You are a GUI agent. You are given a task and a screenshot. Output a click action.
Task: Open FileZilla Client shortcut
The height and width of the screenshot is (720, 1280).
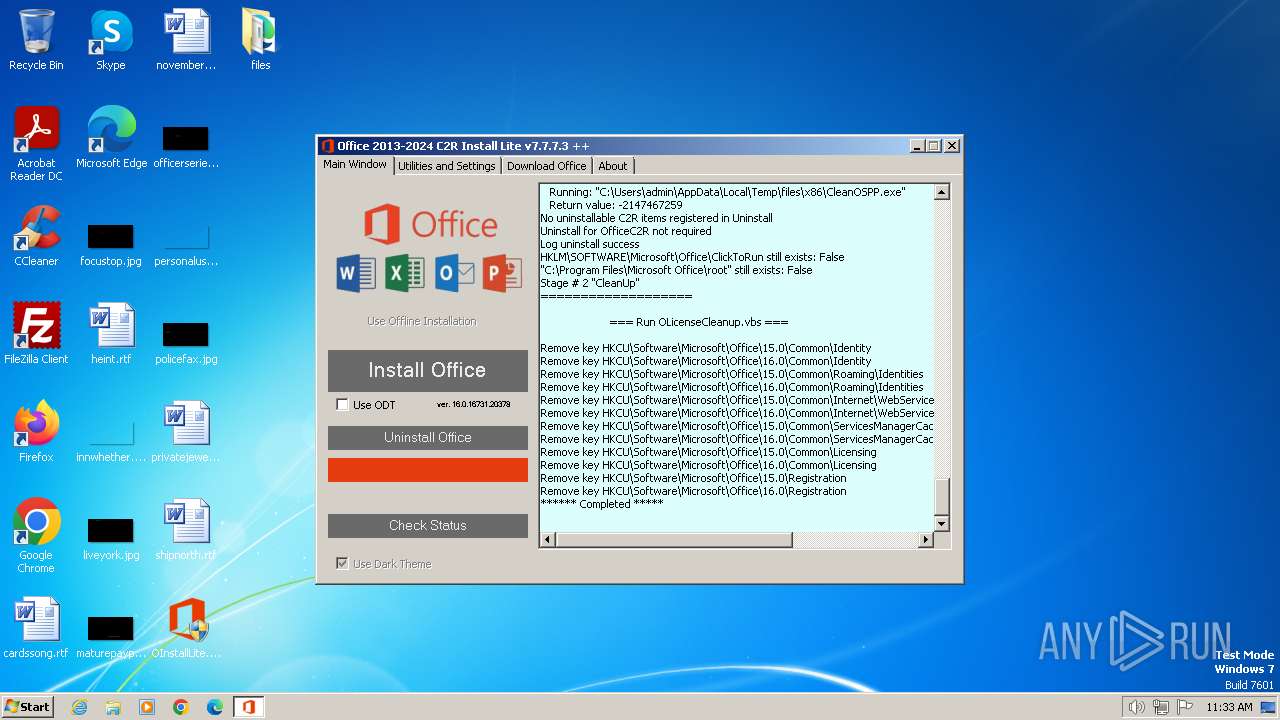[36, 334]
